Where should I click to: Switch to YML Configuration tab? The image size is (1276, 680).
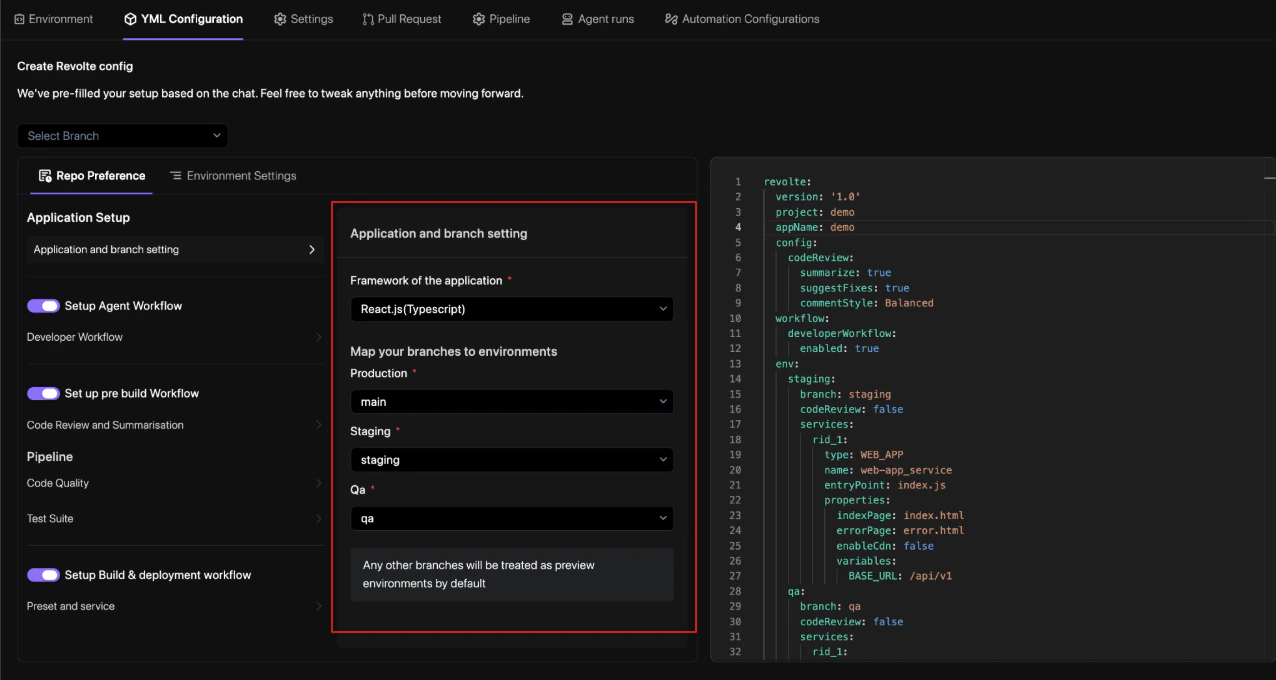pyautogui.click(x=183, y=19)
